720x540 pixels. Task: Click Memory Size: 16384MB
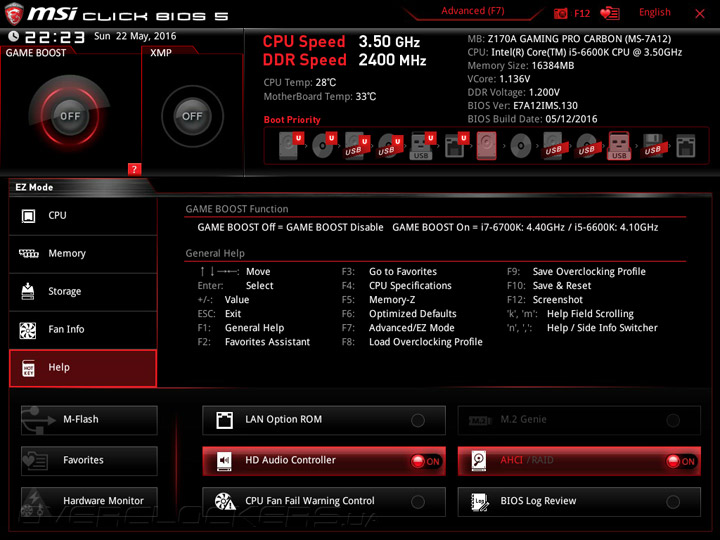[521, 66]
